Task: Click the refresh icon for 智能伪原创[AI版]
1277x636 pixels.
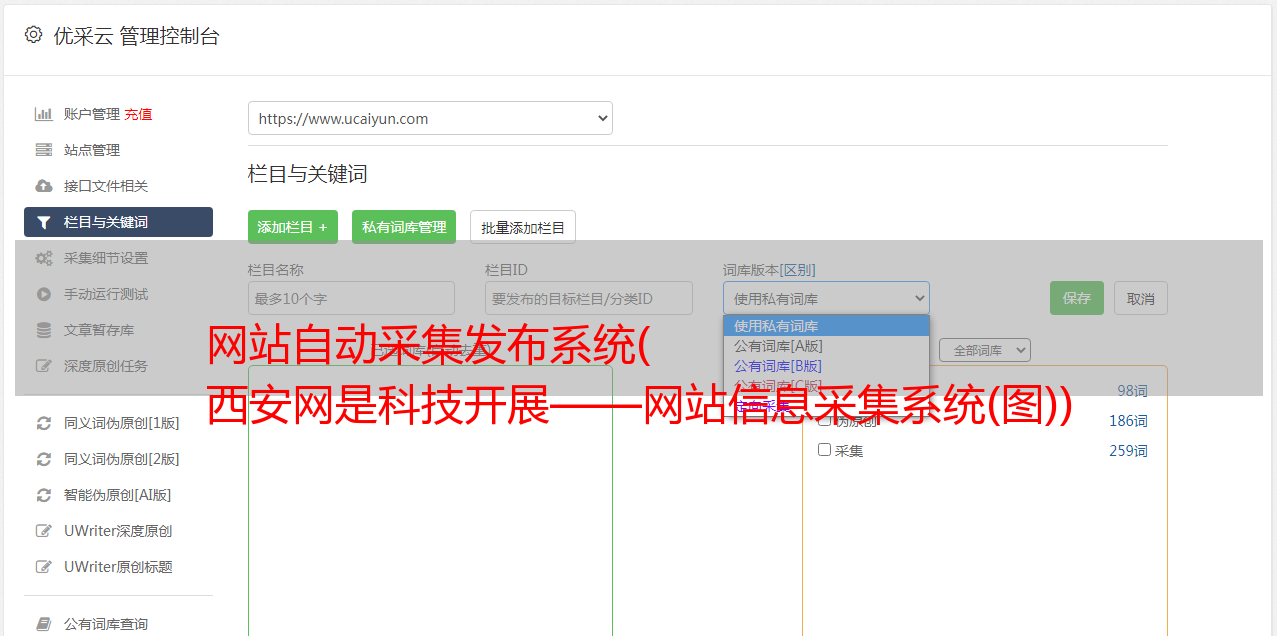Action: coord(44,495)
